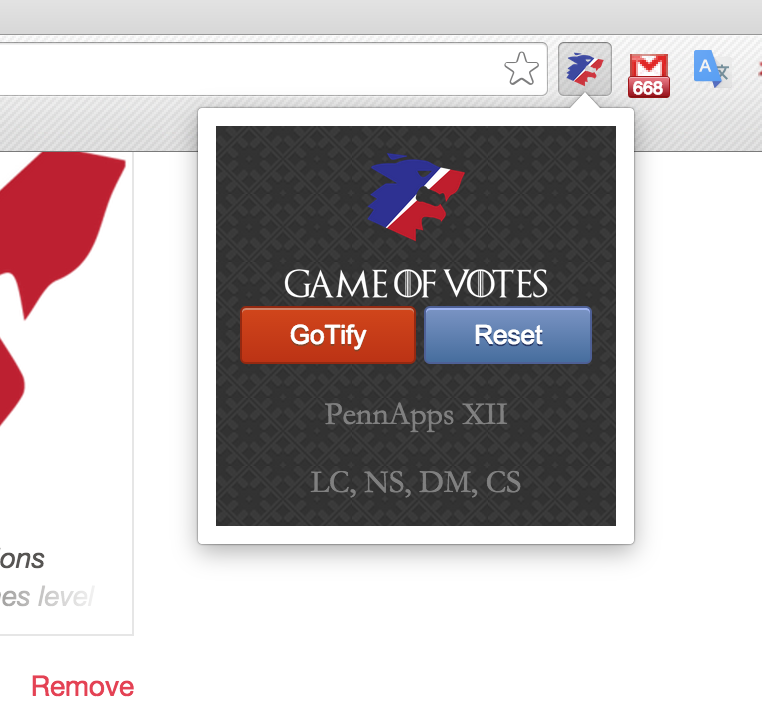Click the red Remove link
This screenshot has height=722, width=762.
(x=83, y=687)
